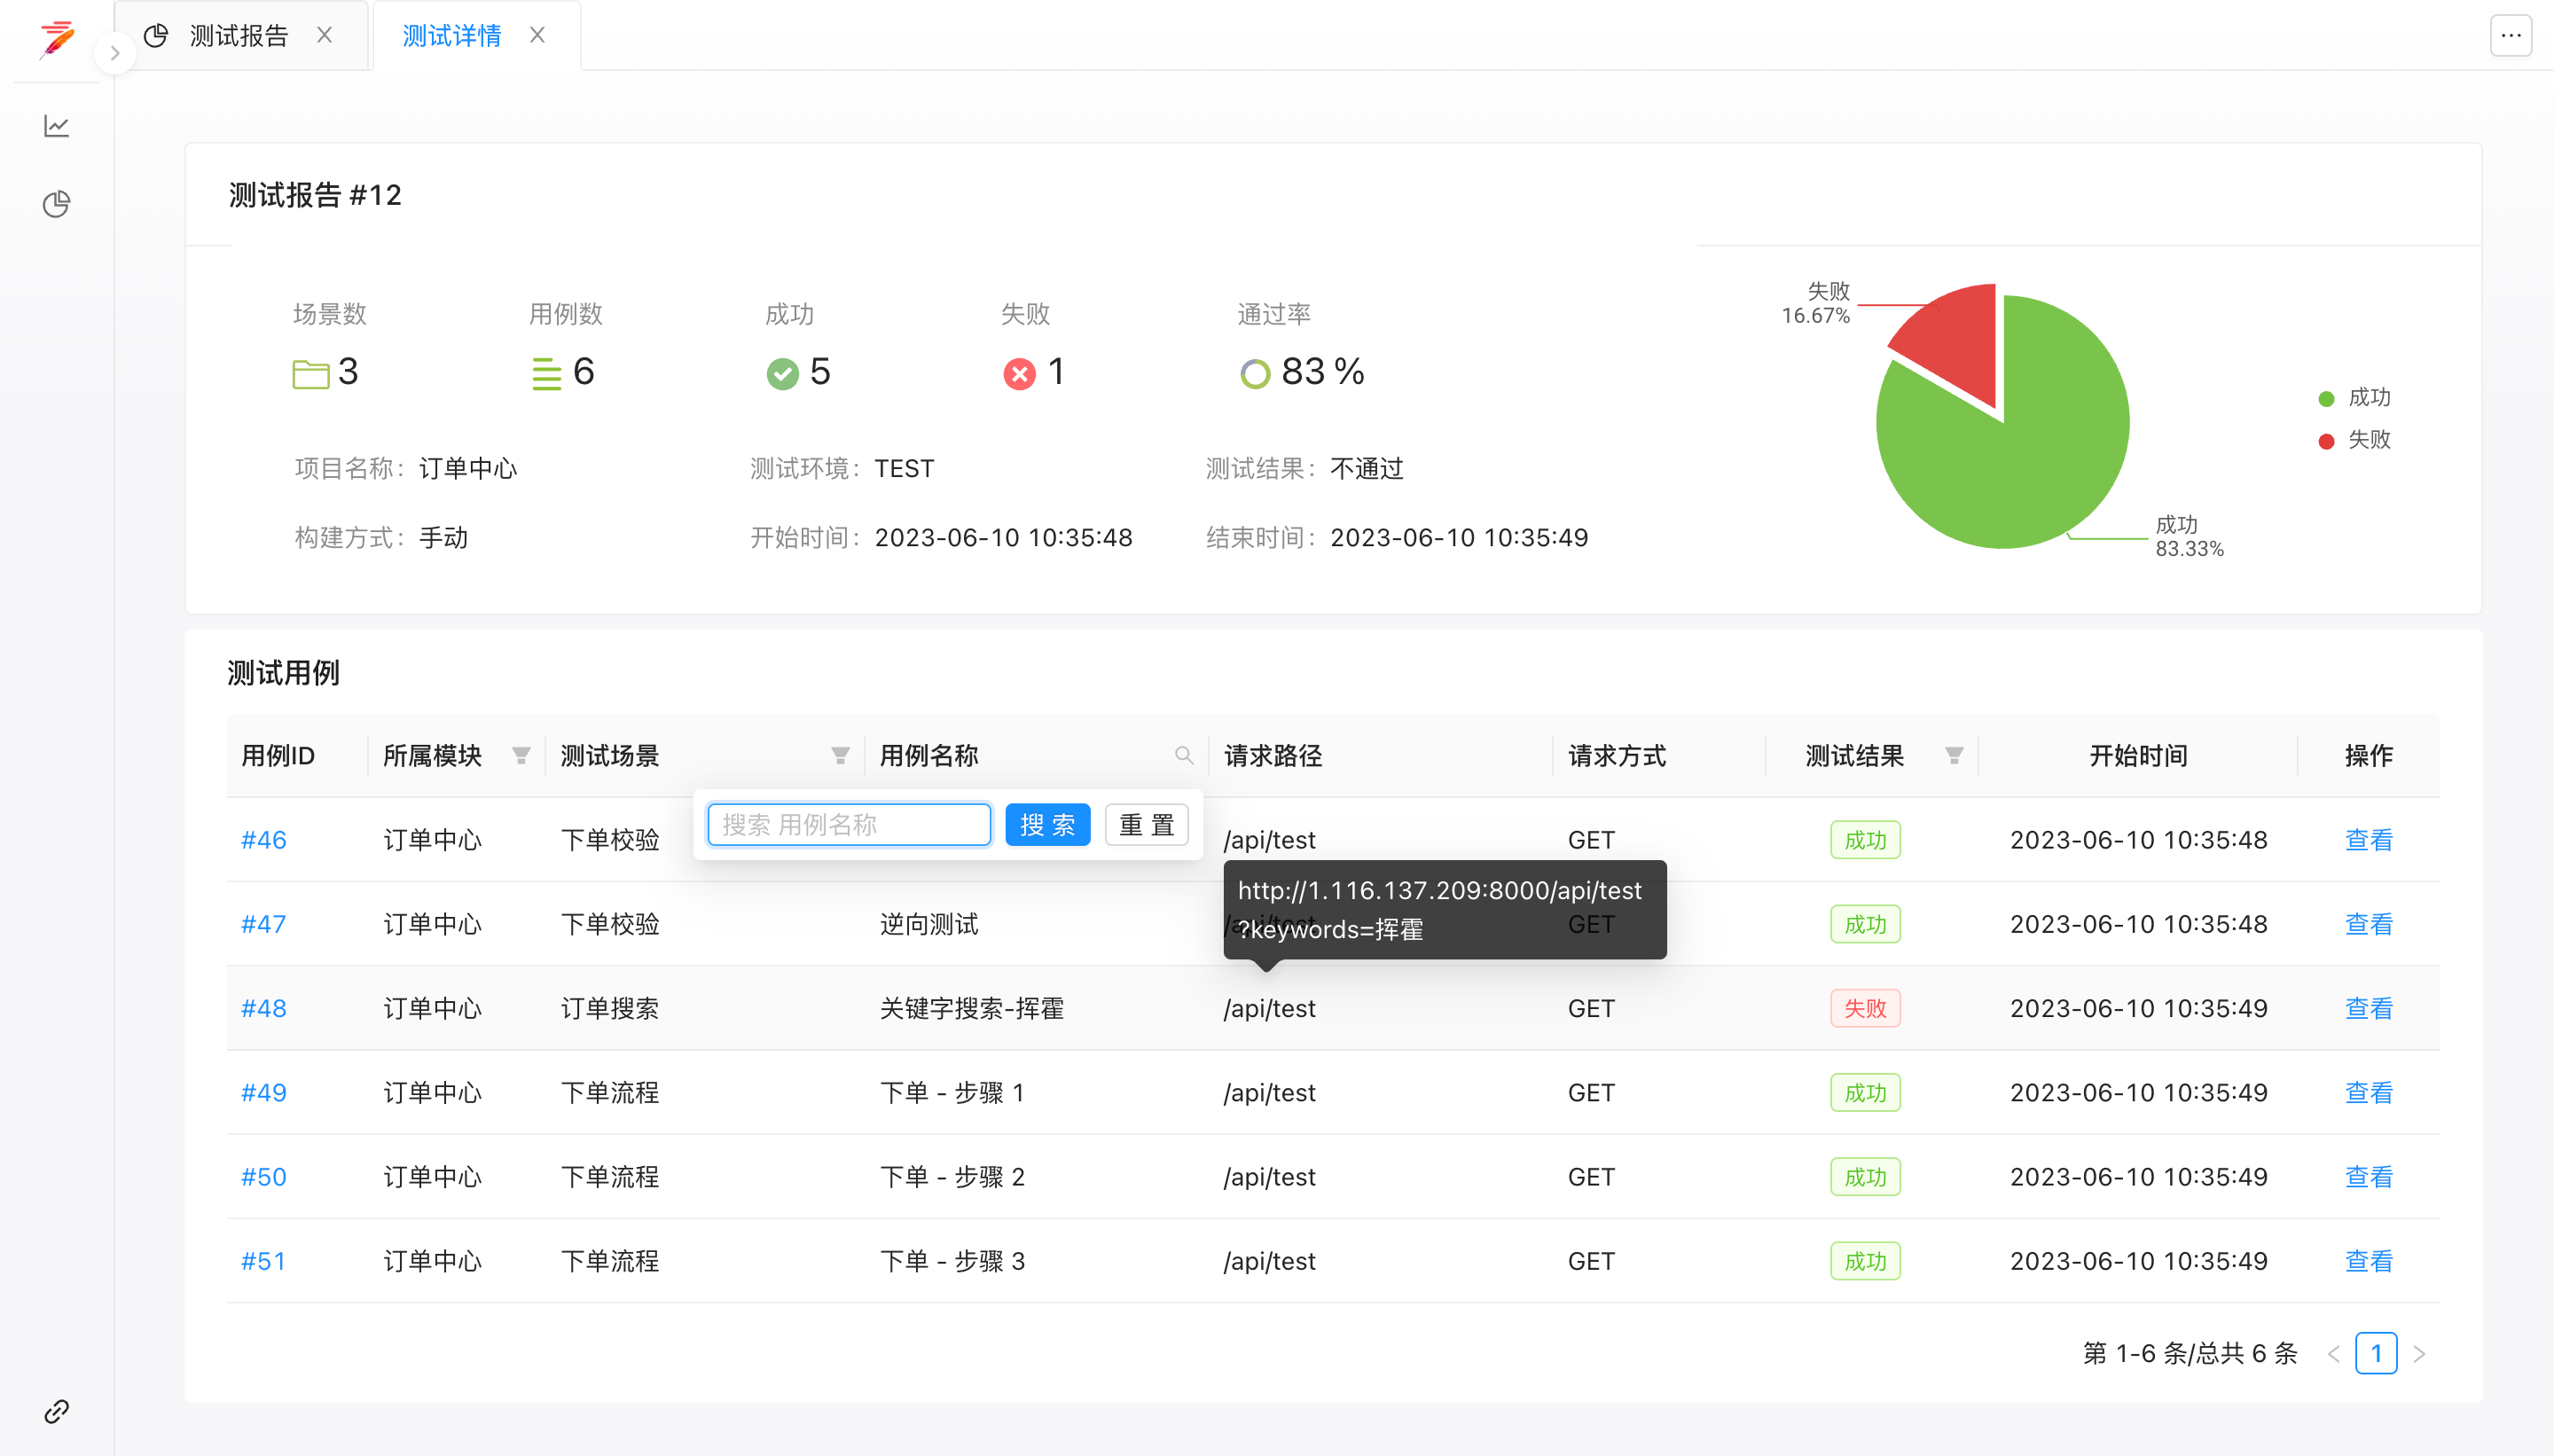Open case #48 link
Viewport: 2554px width, 1456px height.
click(x=263, y=1008)
